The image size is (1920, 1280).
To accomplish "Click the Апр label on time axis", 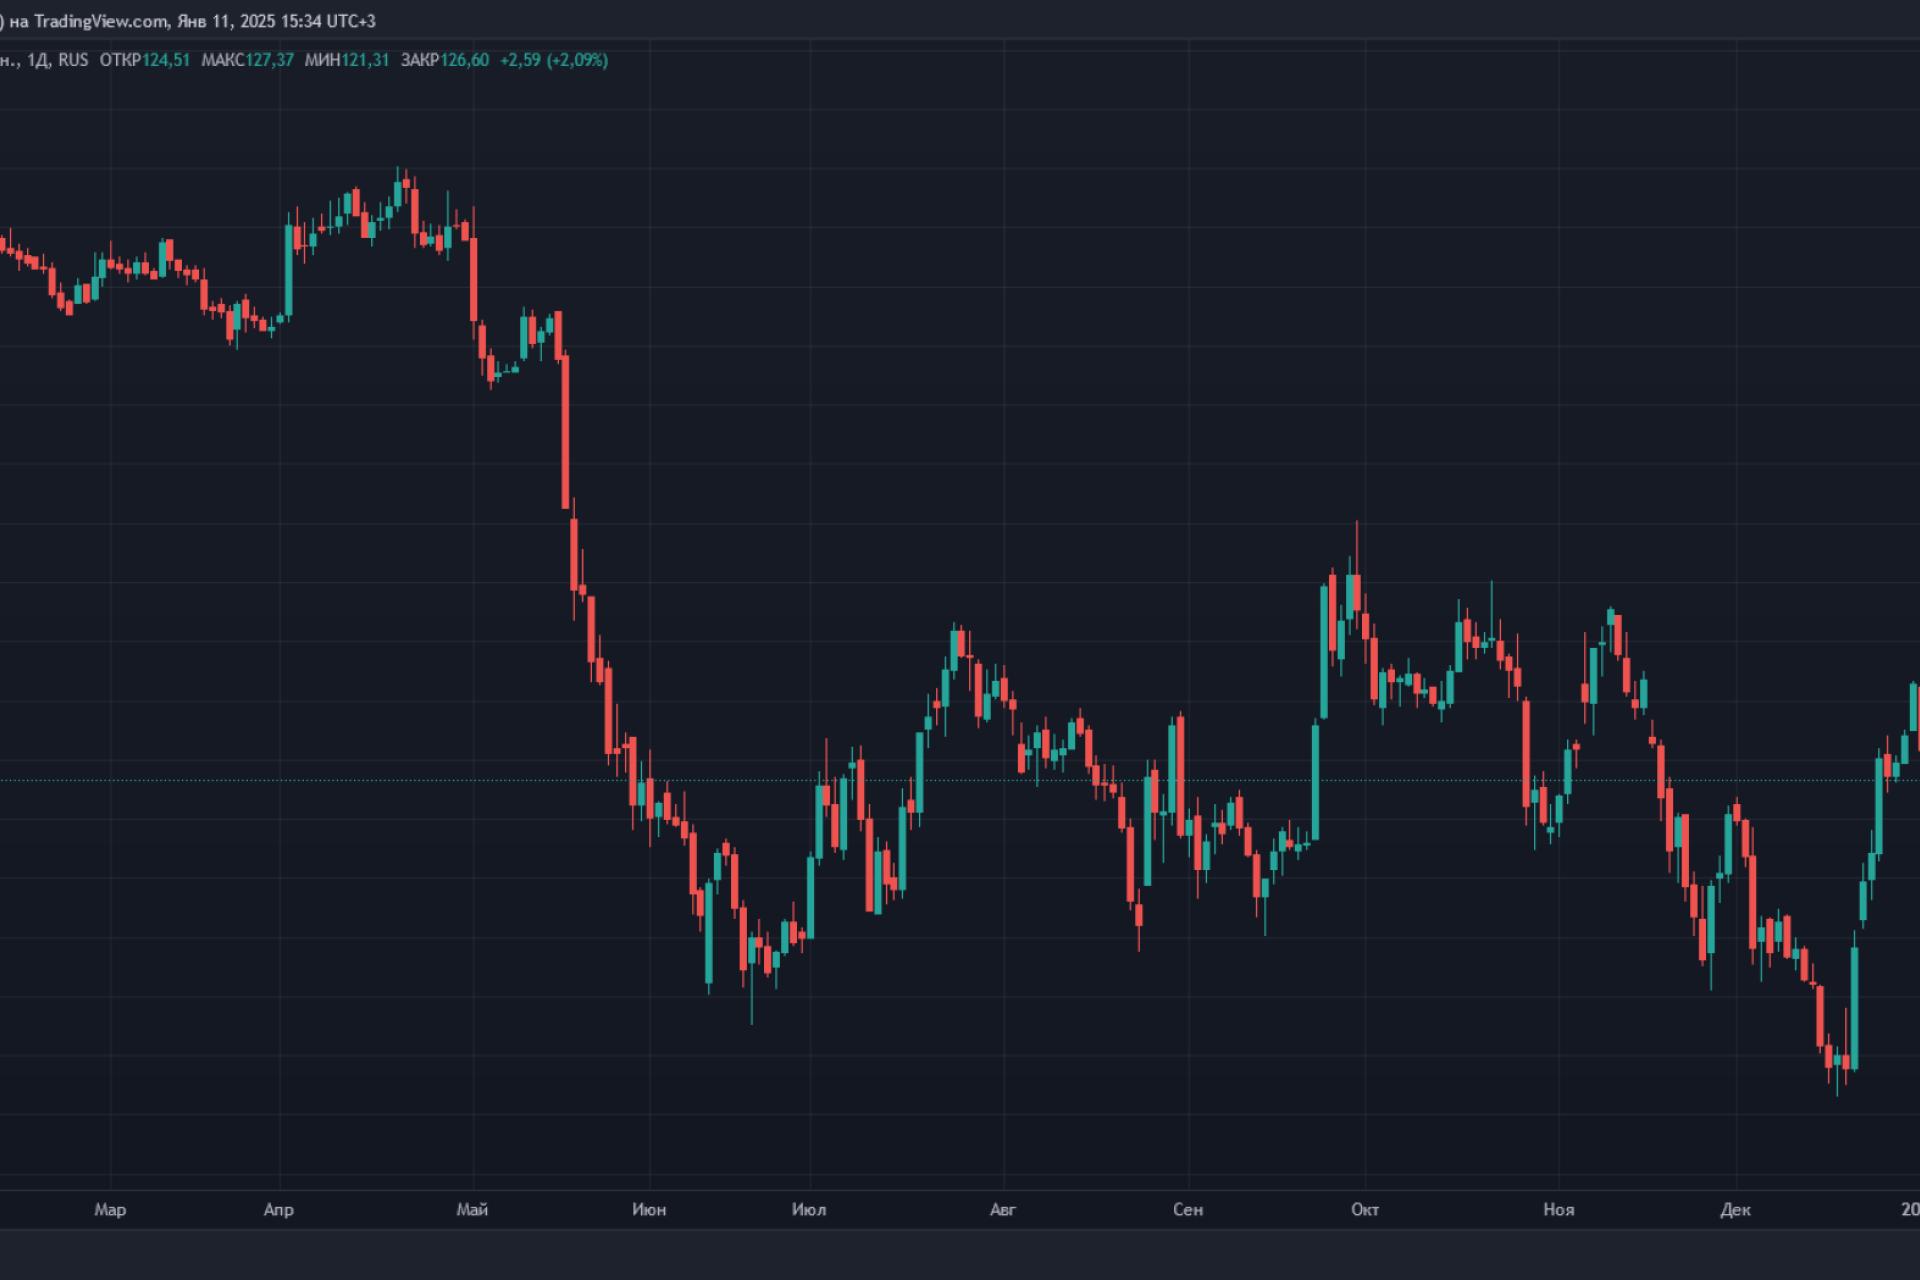I will click(x=279, y=1210).
